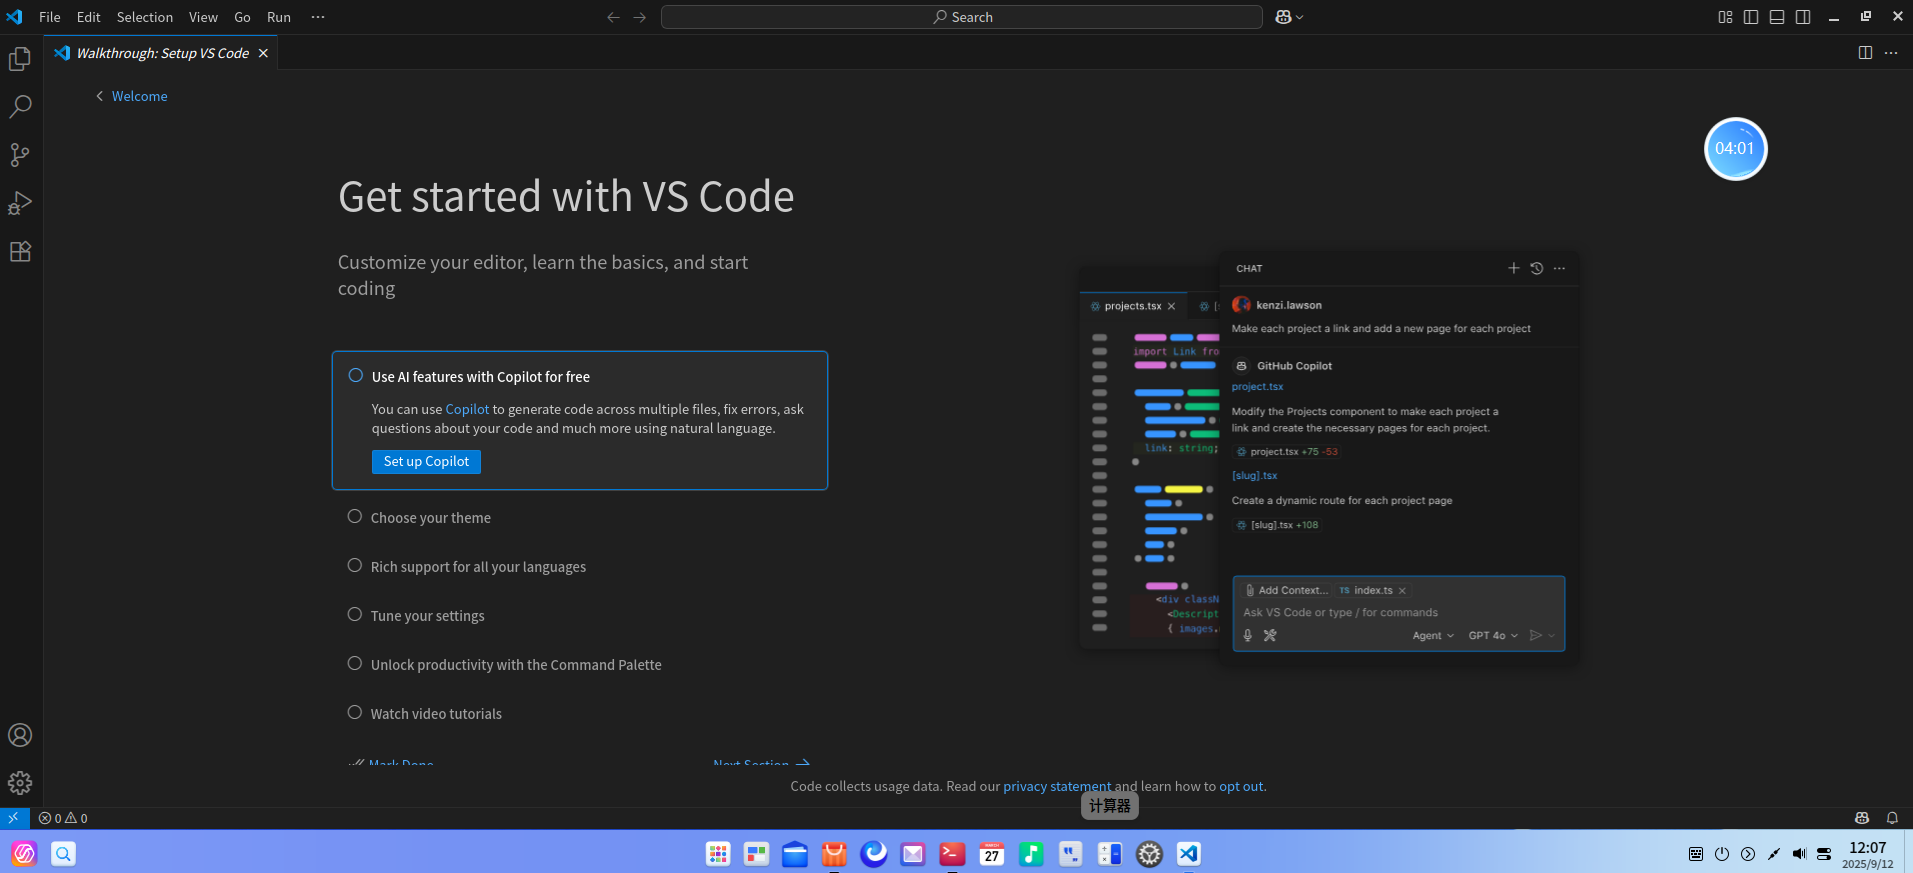The width and height of the screenshot is (1913, 873).
Task: Go forward with the right arrow
Action: coord(640,17)
